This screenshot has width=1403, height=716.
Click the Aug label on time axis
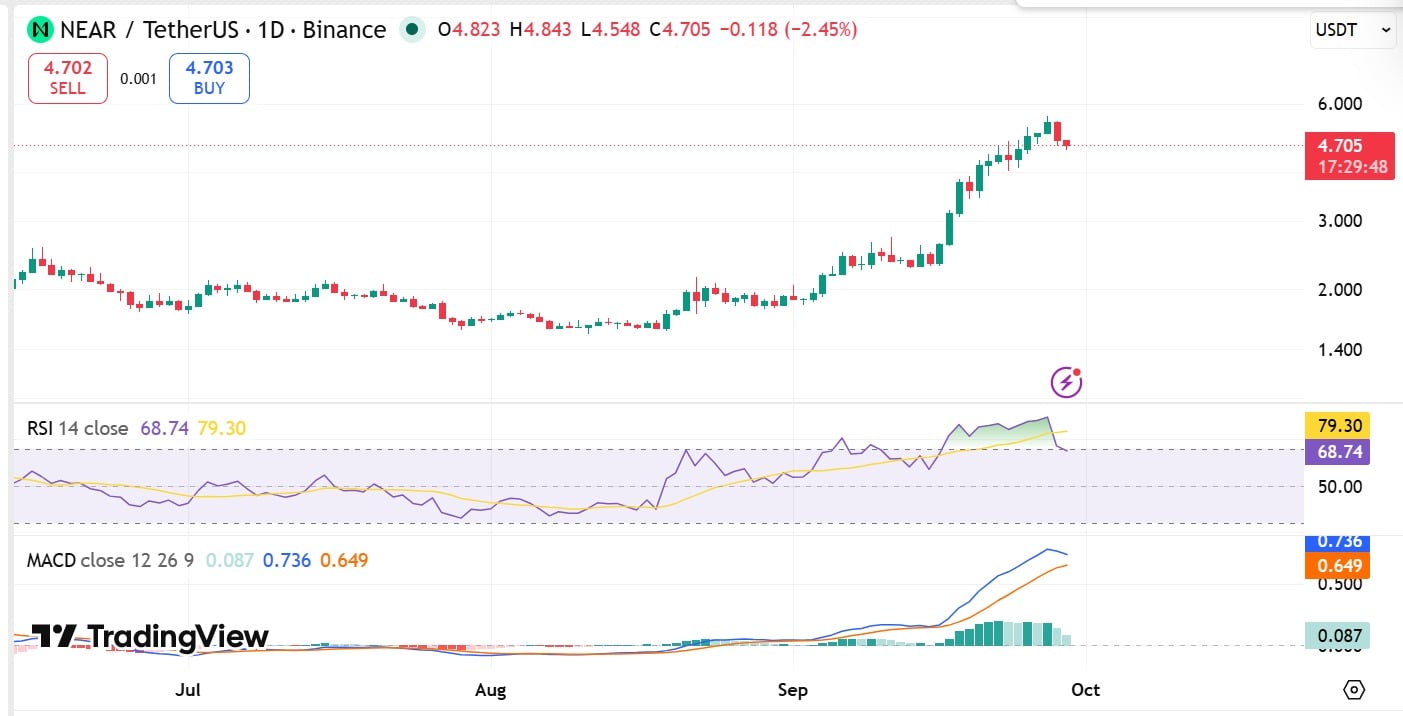490,690
